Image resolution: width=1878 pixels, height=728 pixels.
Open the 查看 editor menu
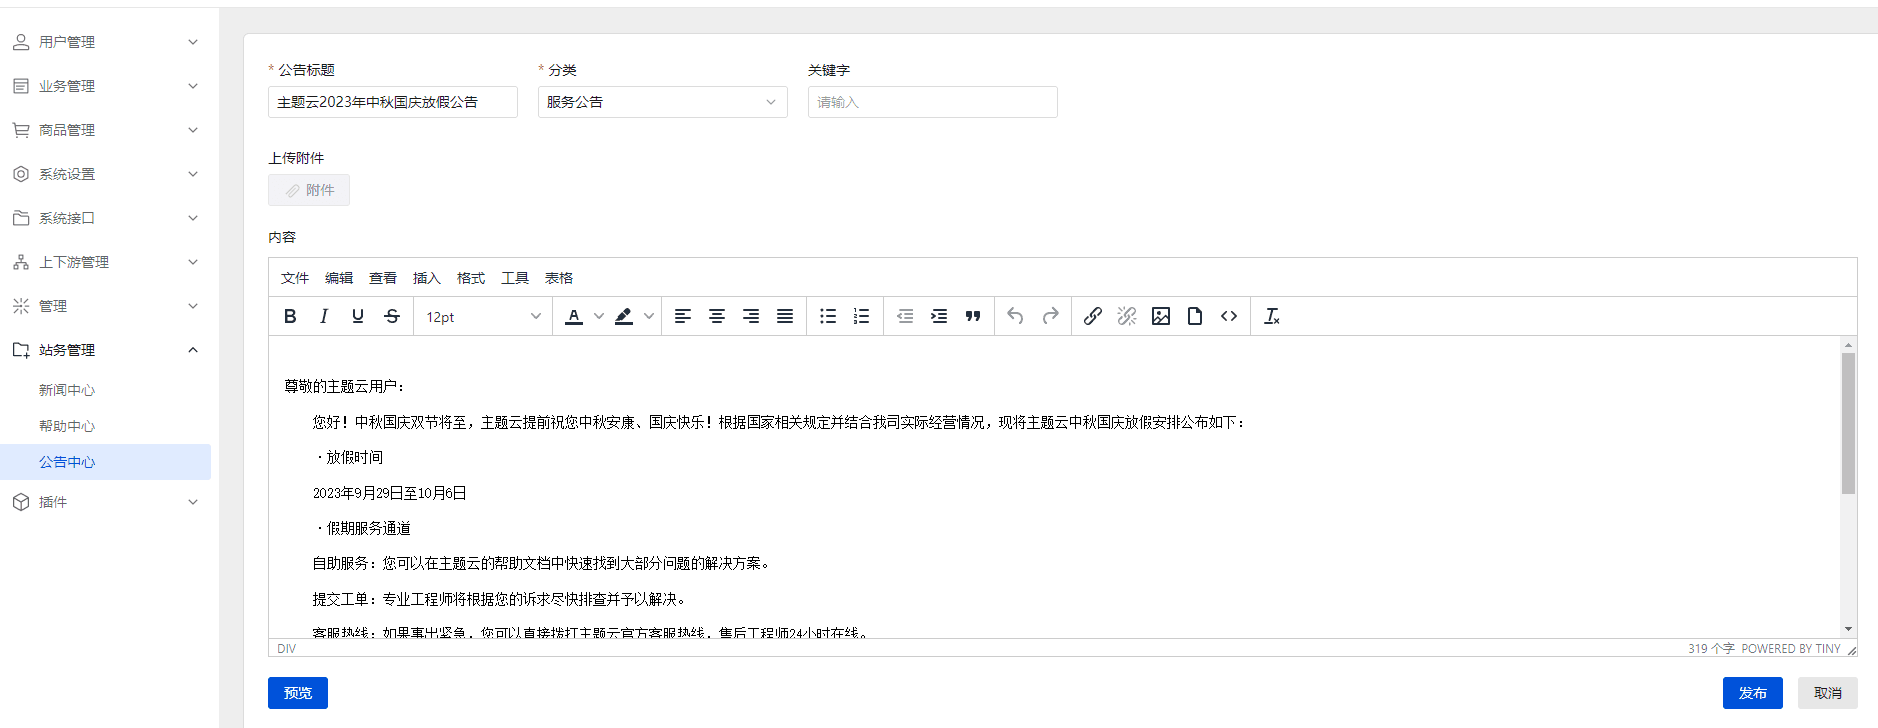pyautogui.click(x=383, y=278)
